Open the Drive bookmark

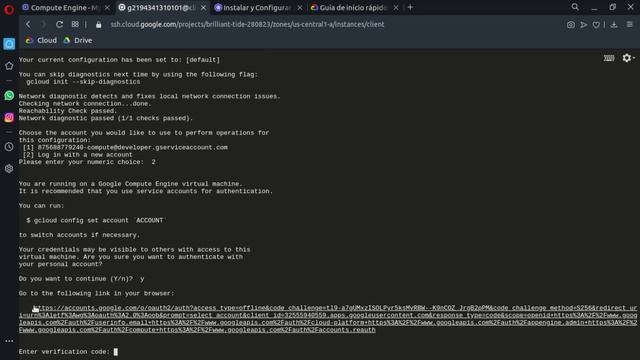[x=78, y=40]
